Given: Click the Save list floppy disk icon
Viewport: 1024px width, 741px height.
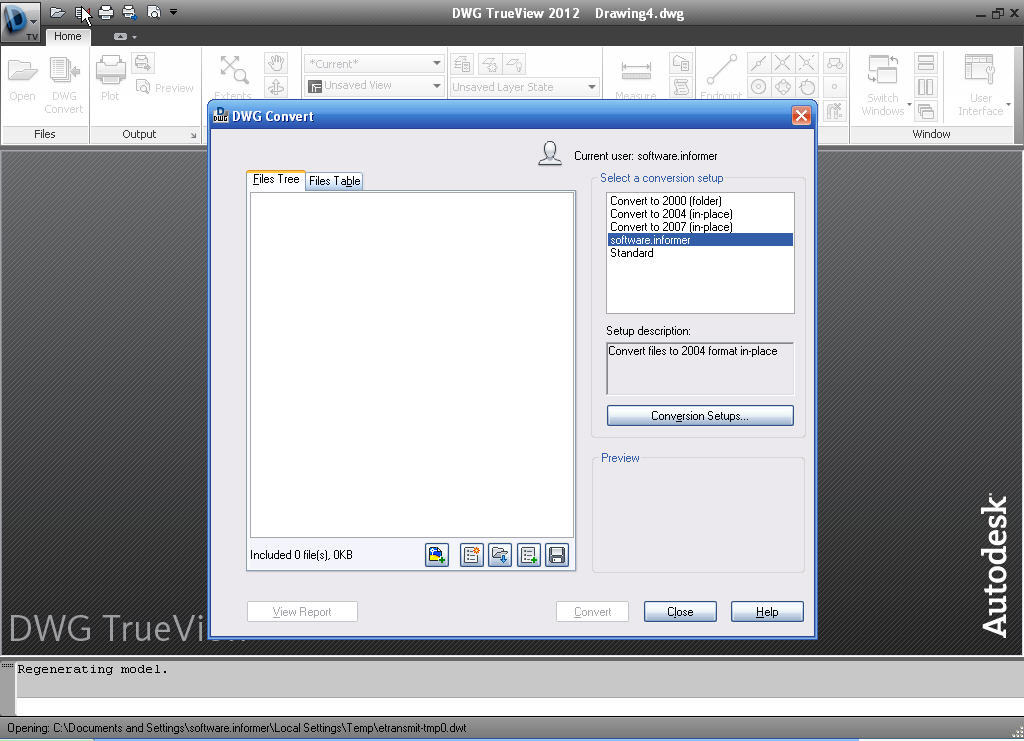Looking at the screenshot, I should click(x=557, y=555).
